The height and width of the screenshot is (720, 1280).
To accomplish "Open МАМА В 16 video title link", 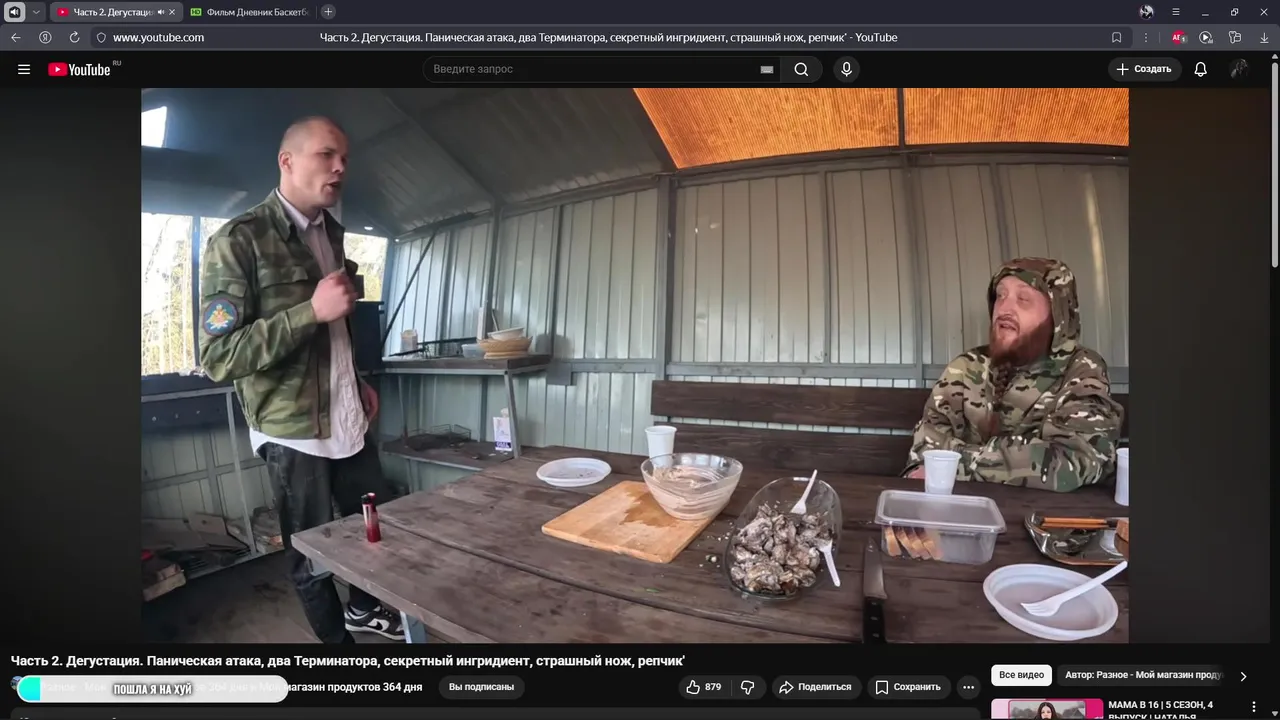I will [1160, 709].
